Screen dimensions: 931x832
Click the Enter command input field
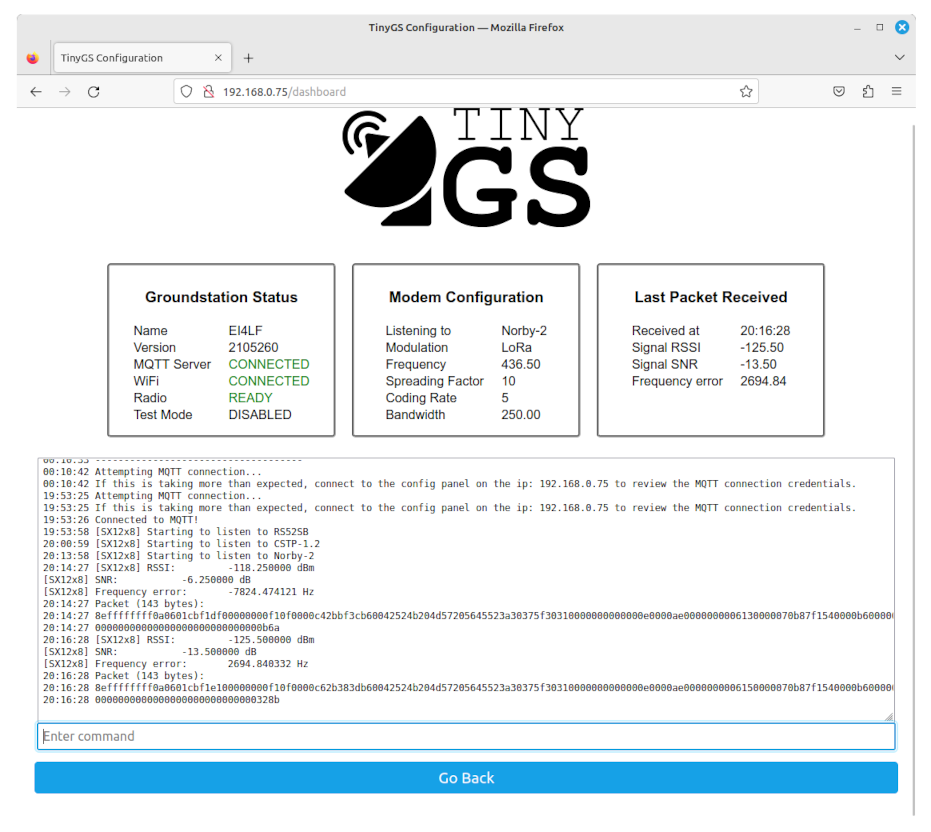[x=466, y=736]
